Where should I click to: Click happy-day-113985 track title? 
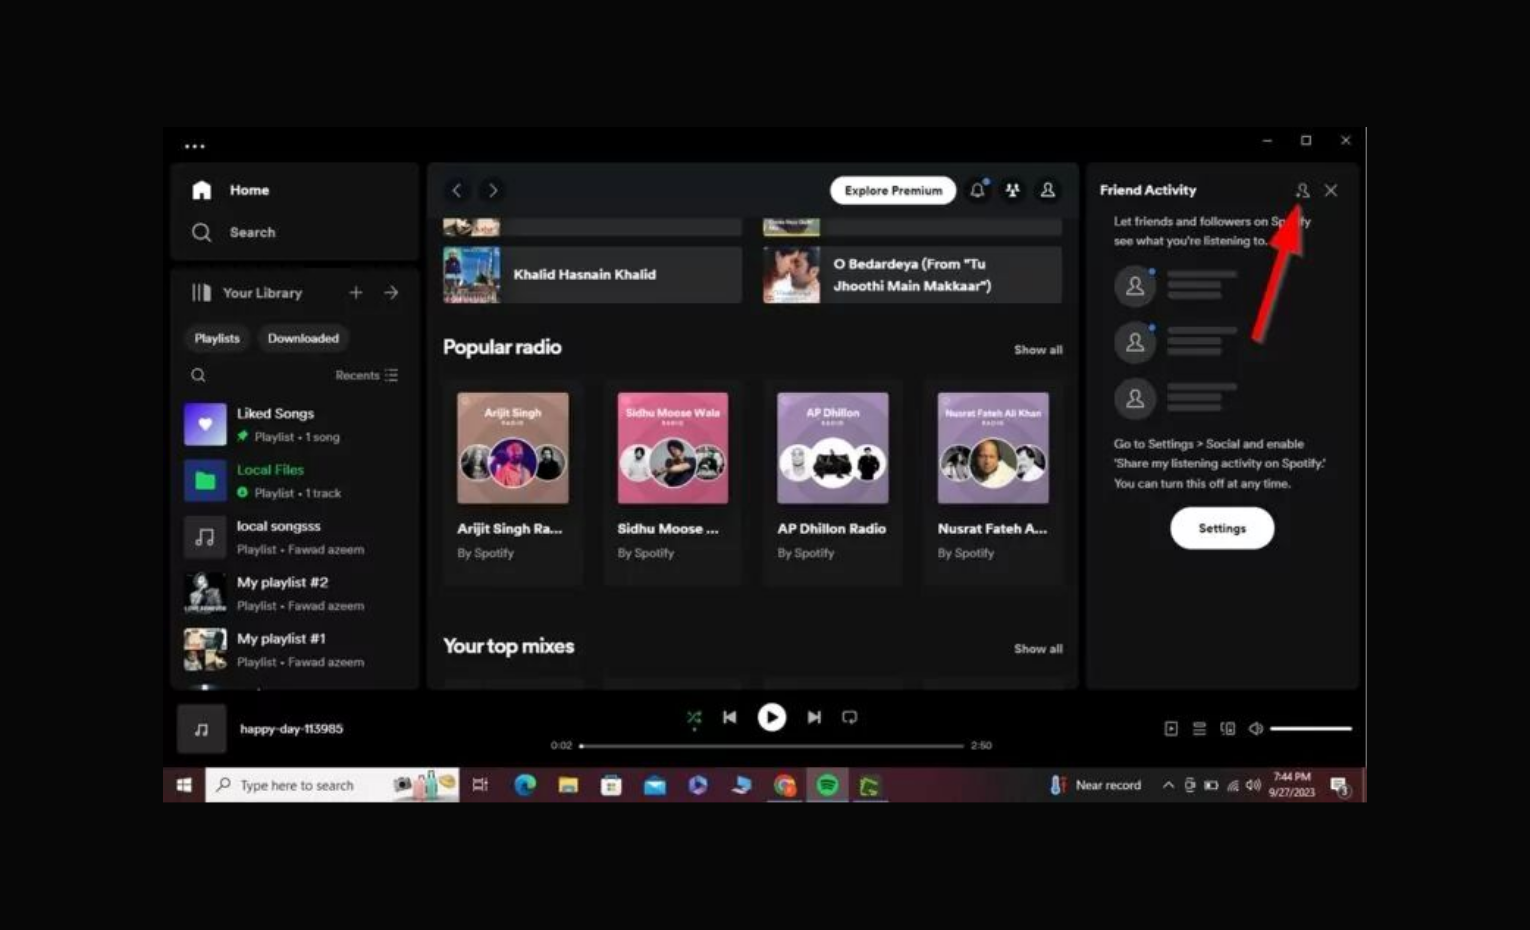pyautogui.click(x=291, y=729)
